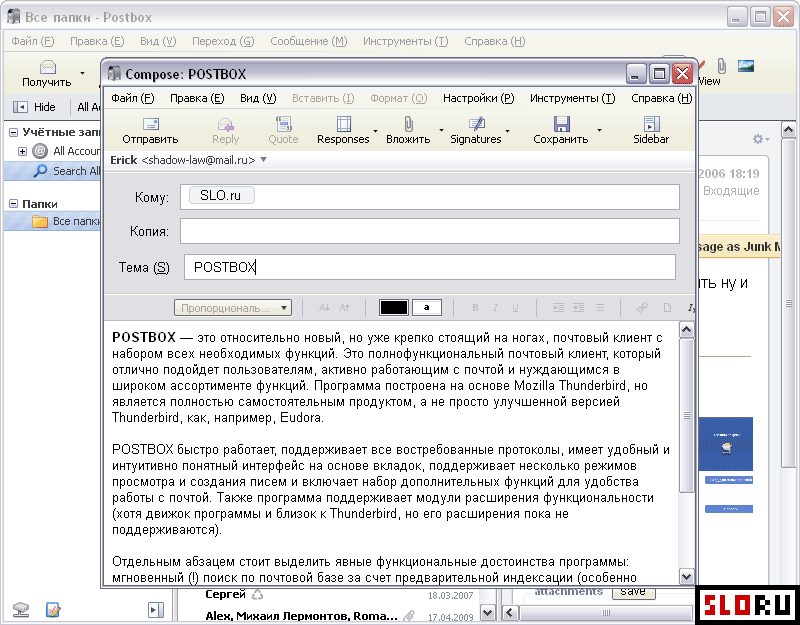The width and height of the screenshot is (800, 625).
Task: Open the Инструменты menu in the Compose window
Action: pyautogui.click(x=572, y=98)
